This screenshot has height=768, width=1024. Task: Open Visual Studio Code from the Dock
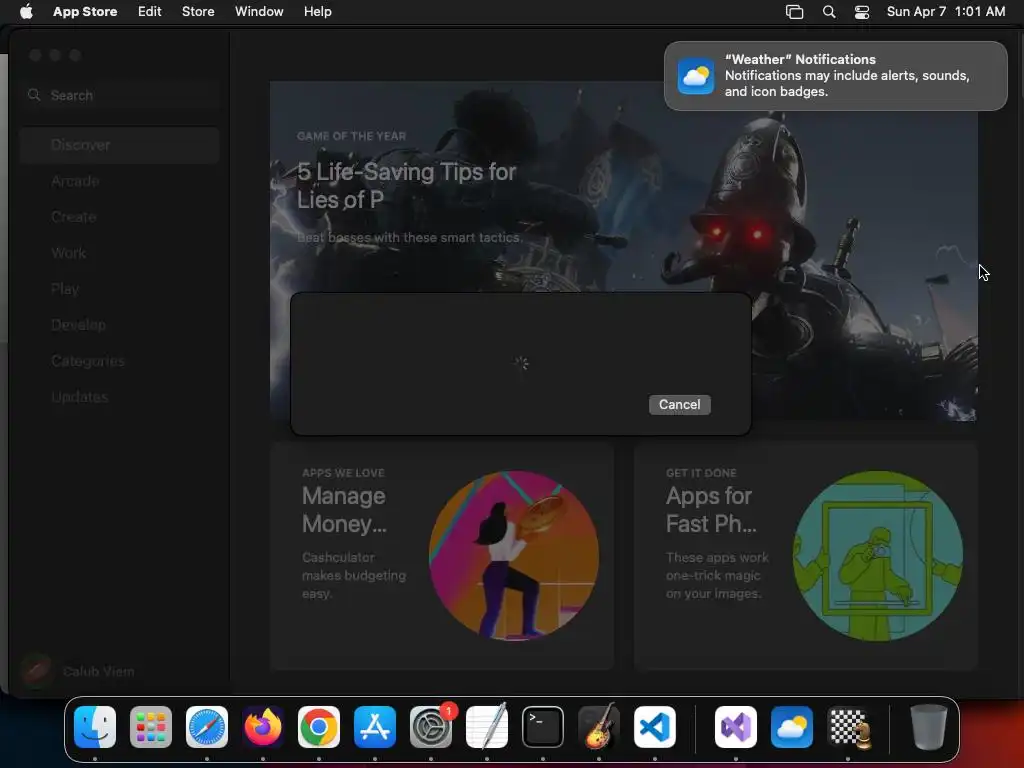[x=655, y=727]
